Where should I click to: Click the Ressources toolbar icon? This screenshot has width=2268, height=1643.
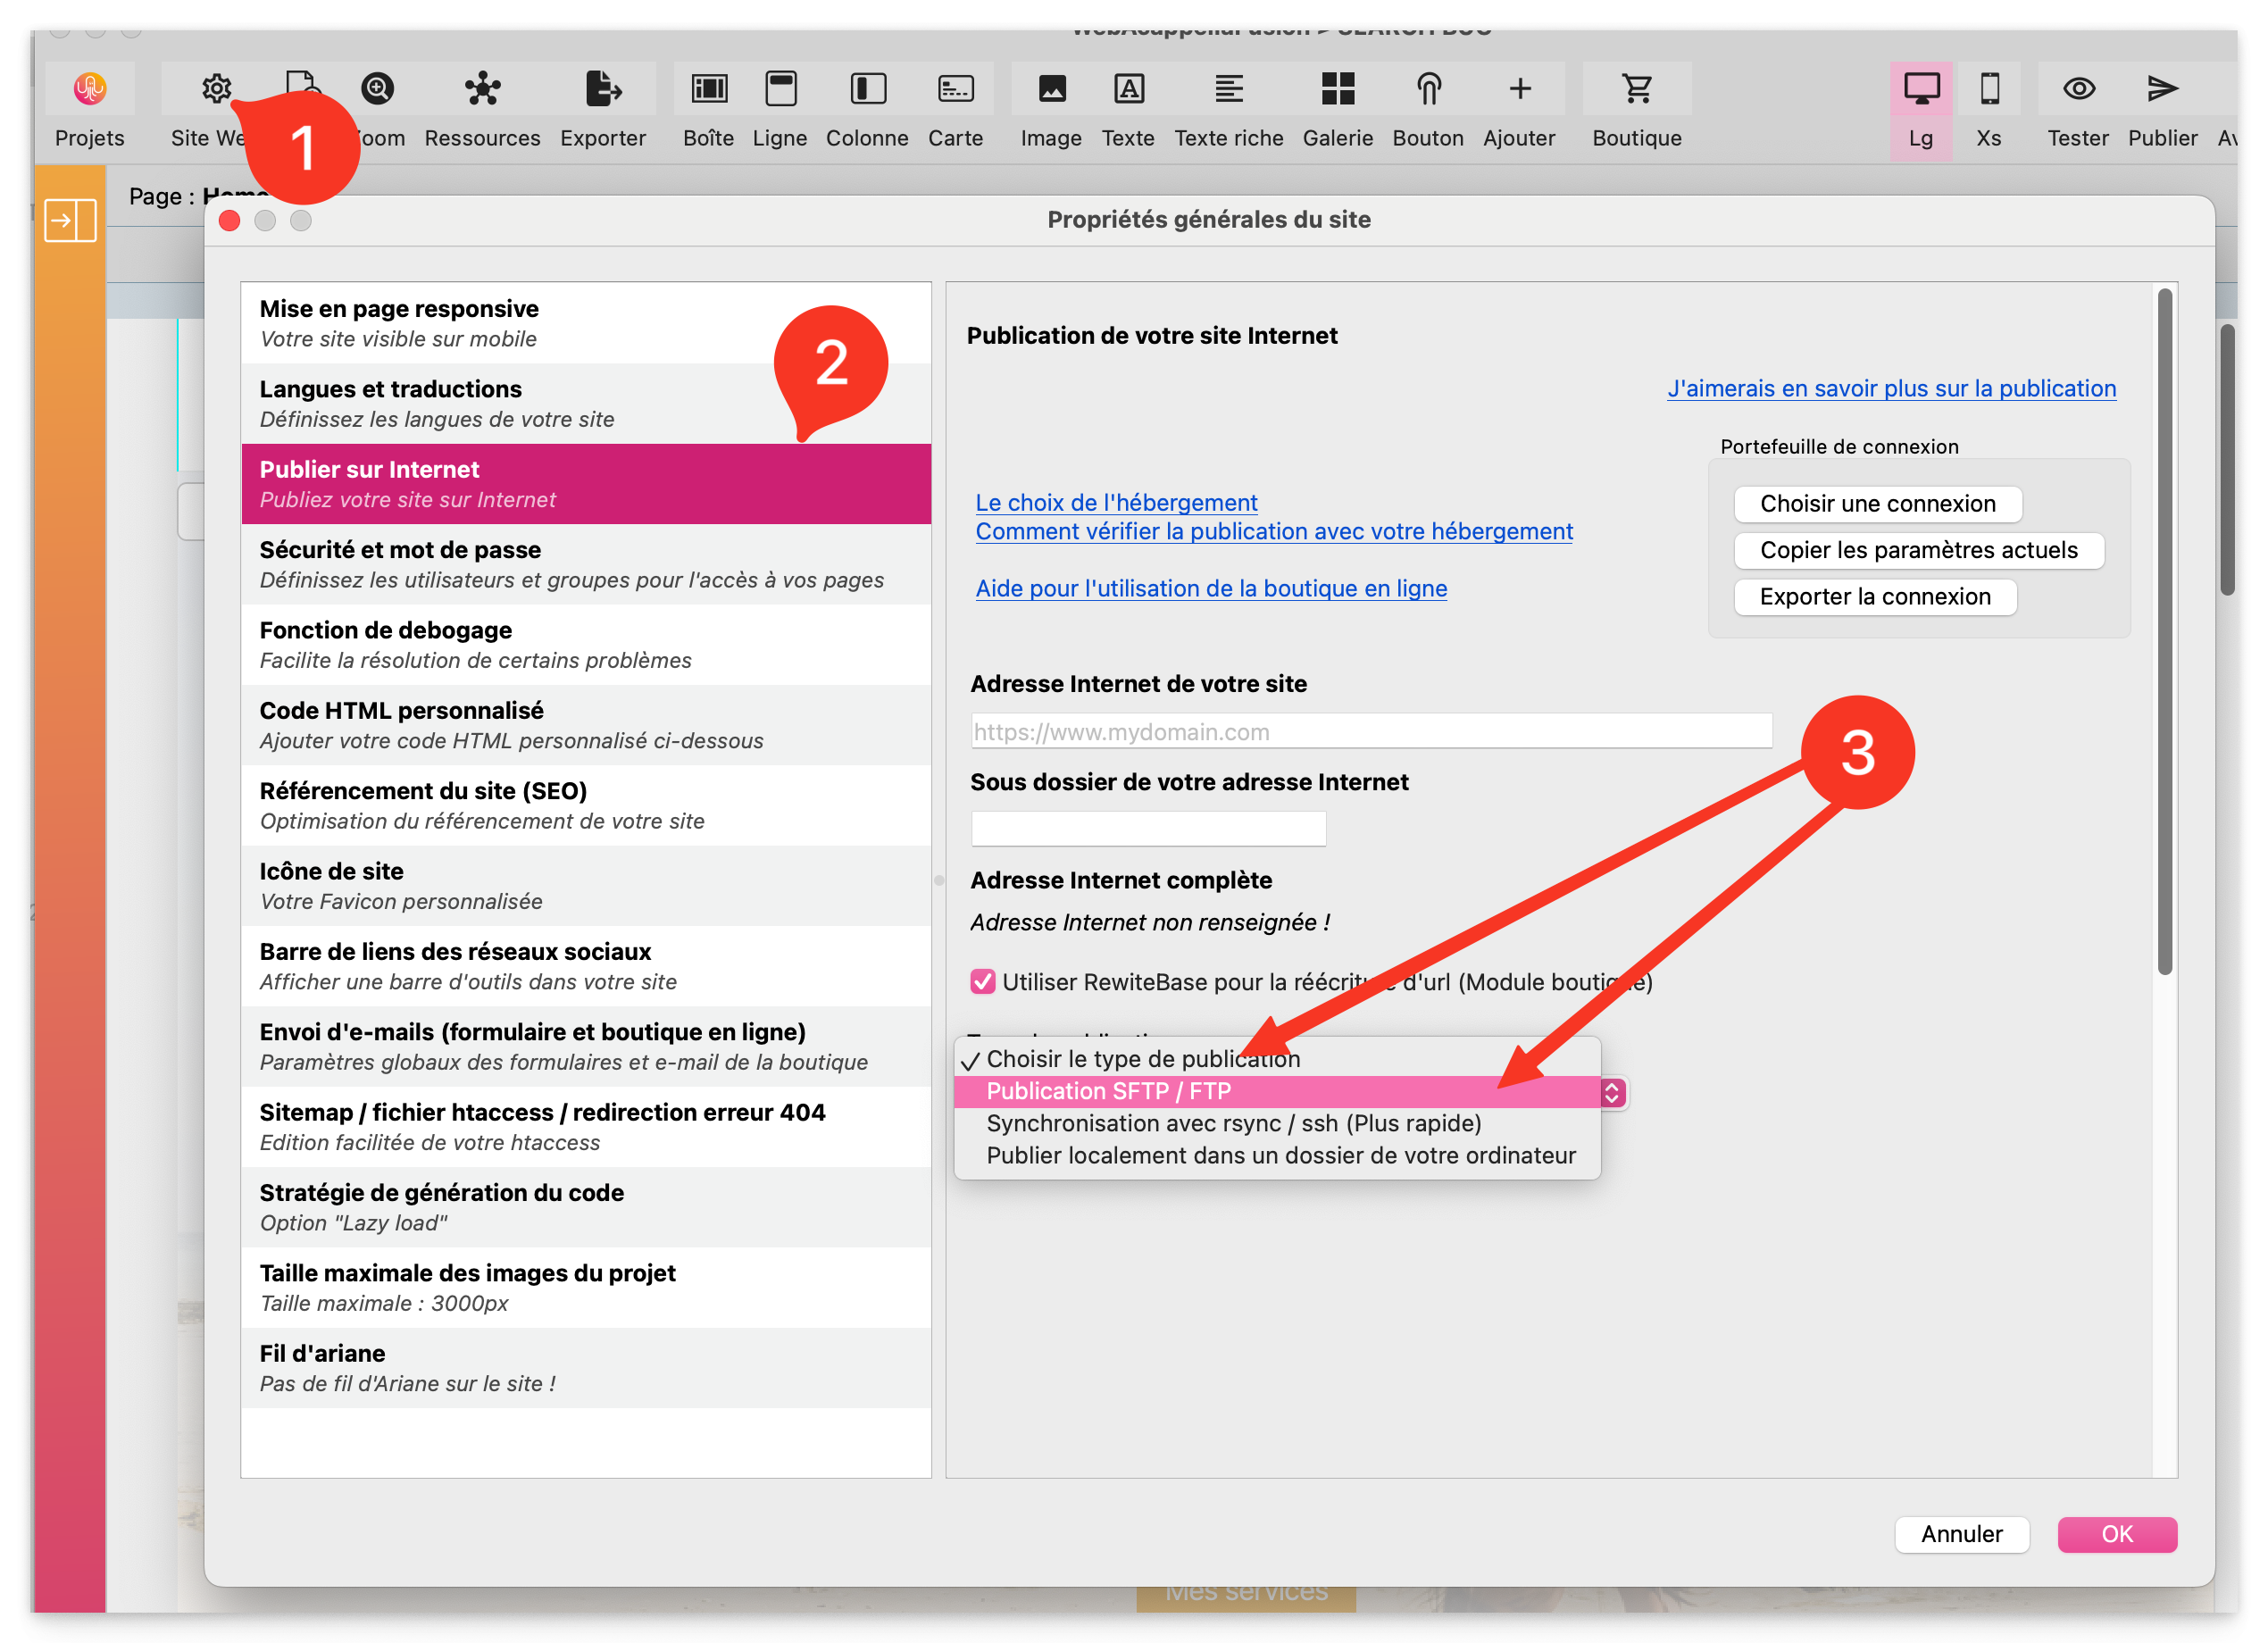tap(482, 89)
